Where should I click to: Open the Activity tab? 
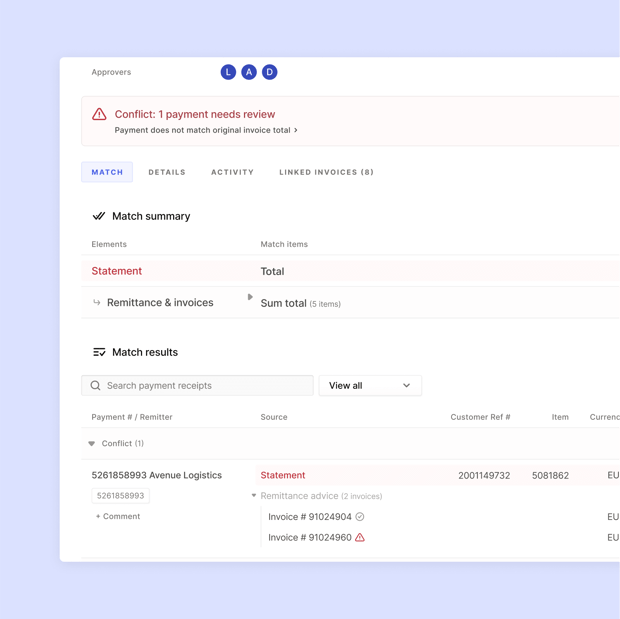(x=232, y=172)
